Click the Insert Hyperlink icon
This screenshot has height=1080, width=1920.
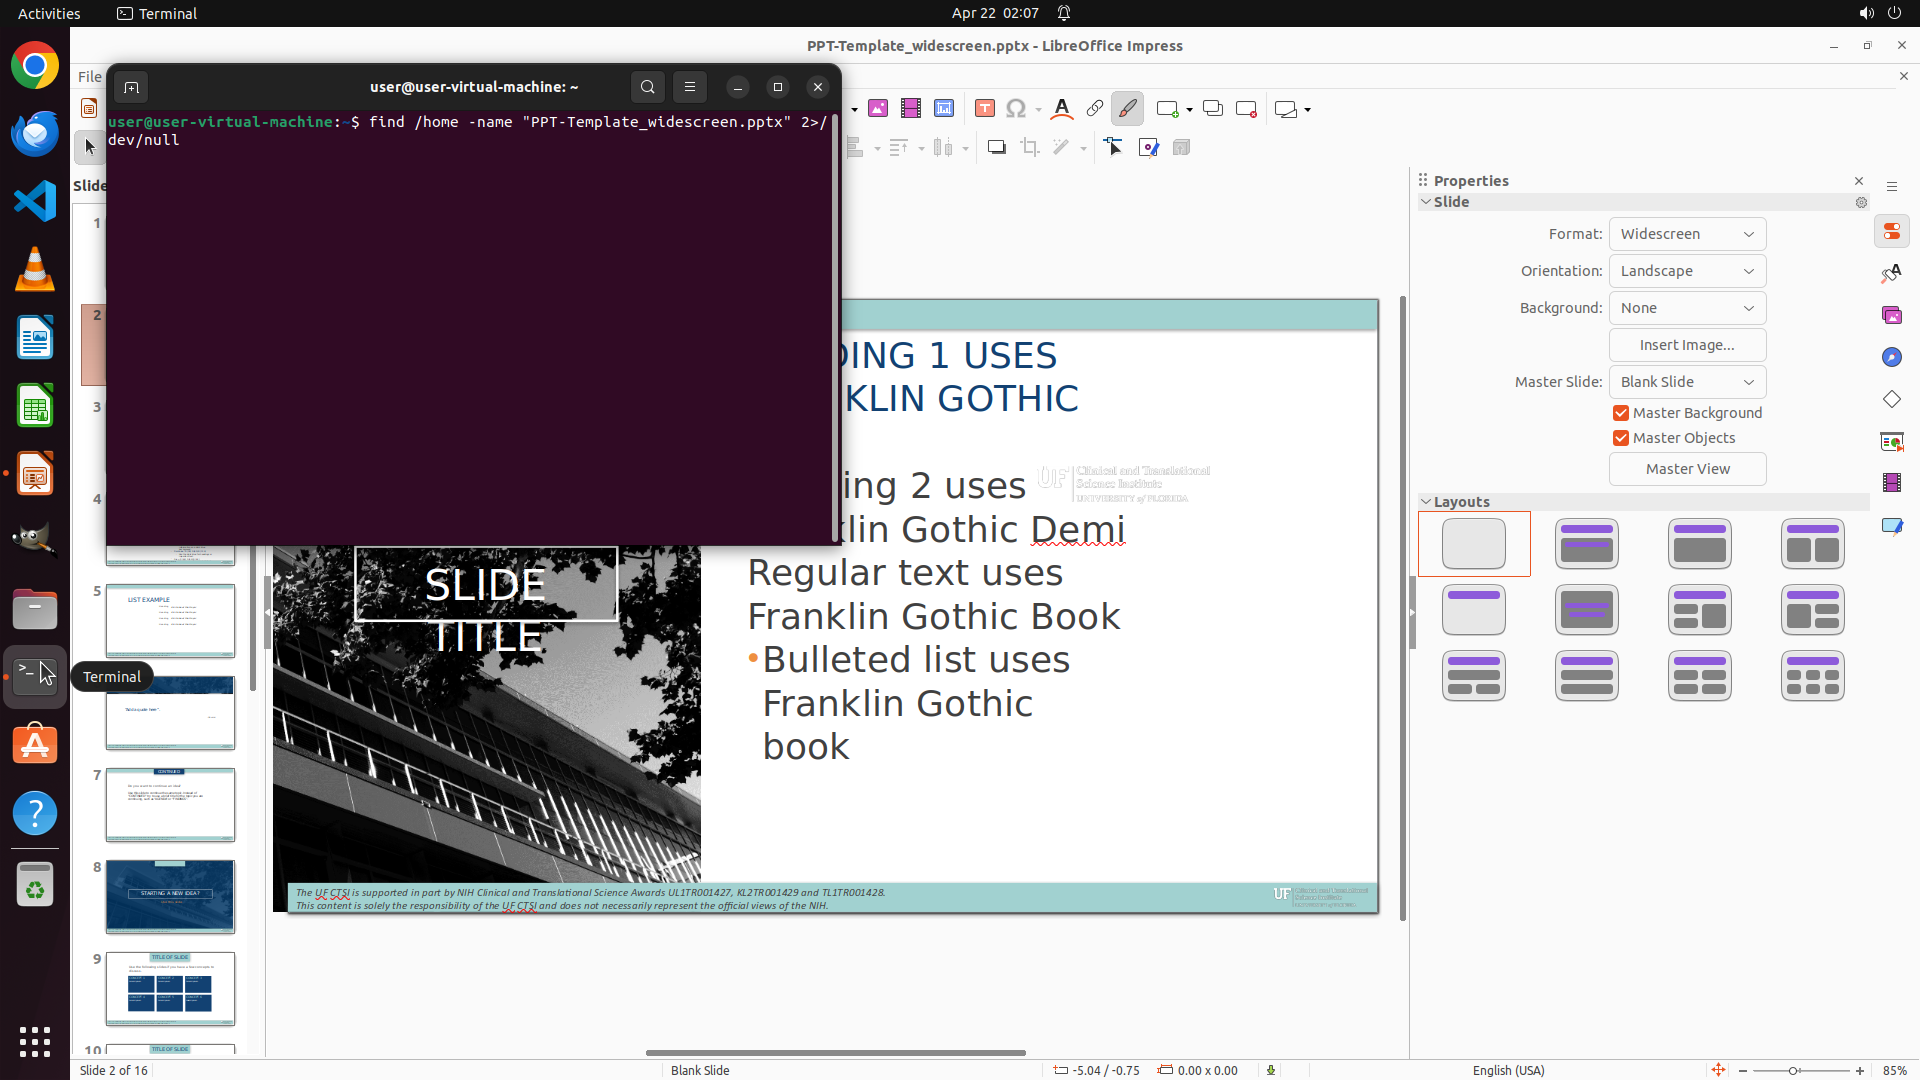[x=1095, y=109]
